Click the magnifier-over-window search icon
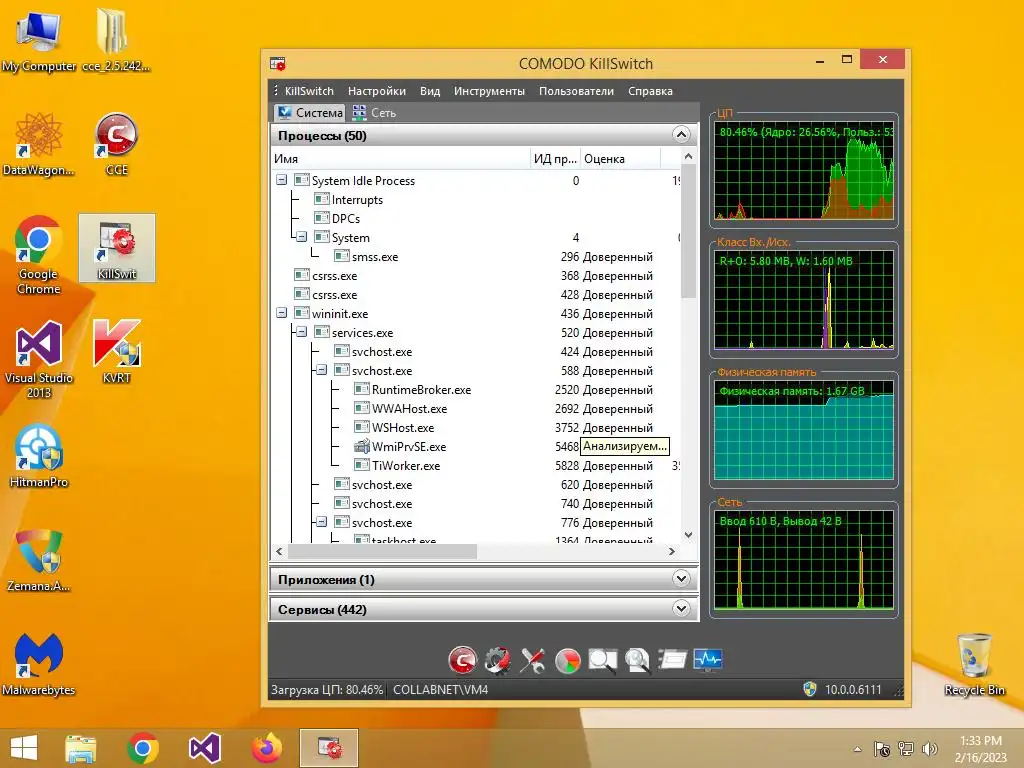 tap(602, 661)
